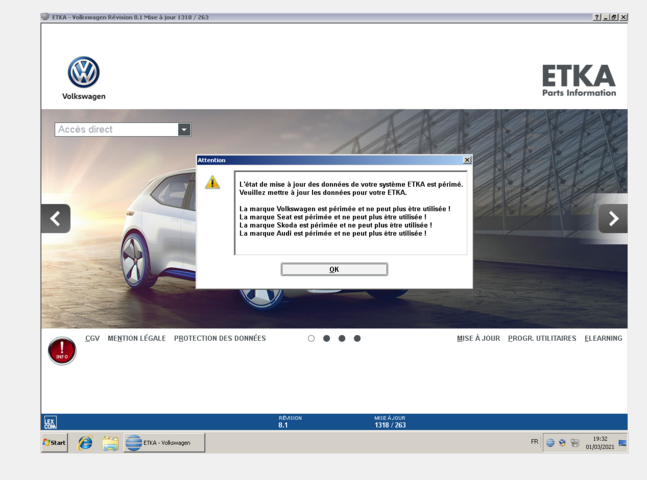Select the second slide indicator dot

(326, 338)
